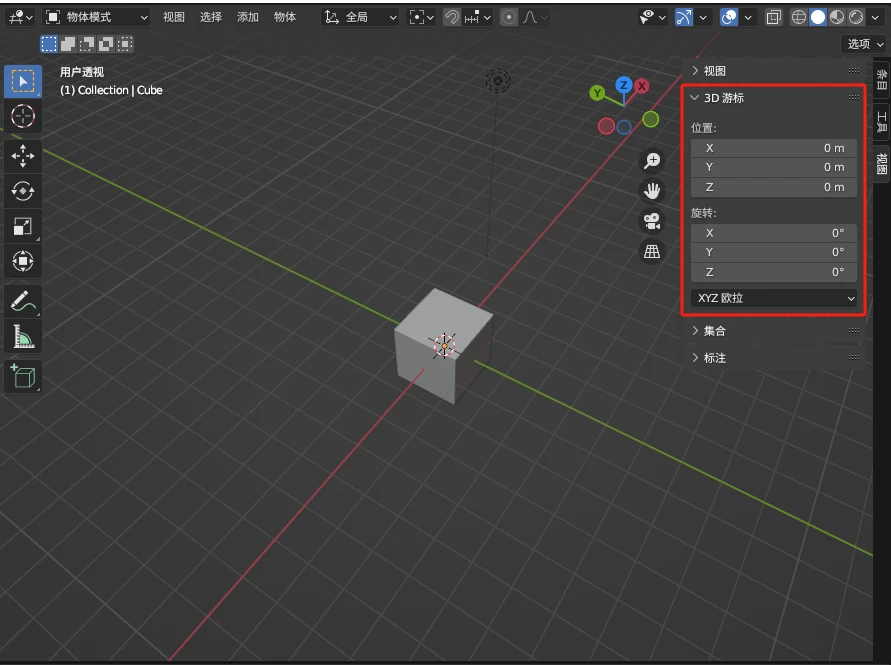Open the proportional falloff dropdown
The width and height of the screenshot is (891, 665).
(534, 17)
